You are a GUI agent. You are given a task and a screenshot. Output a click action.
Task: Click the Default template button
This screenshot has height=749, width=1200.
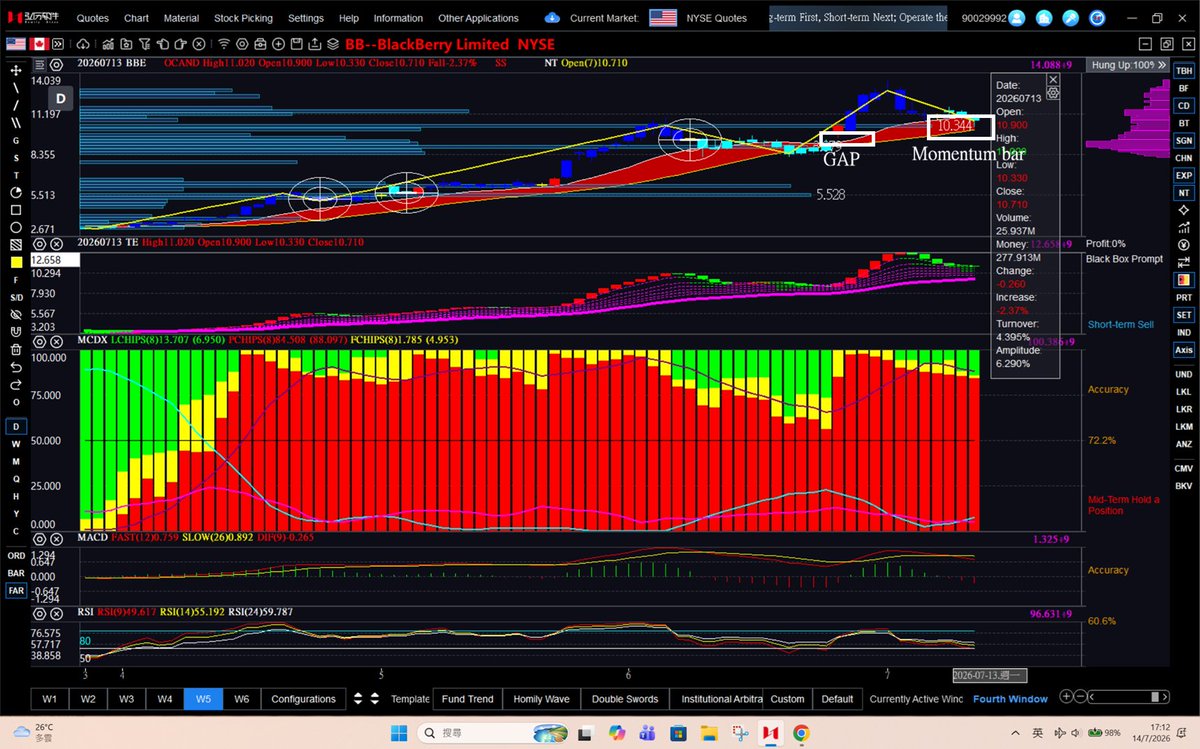837,699
